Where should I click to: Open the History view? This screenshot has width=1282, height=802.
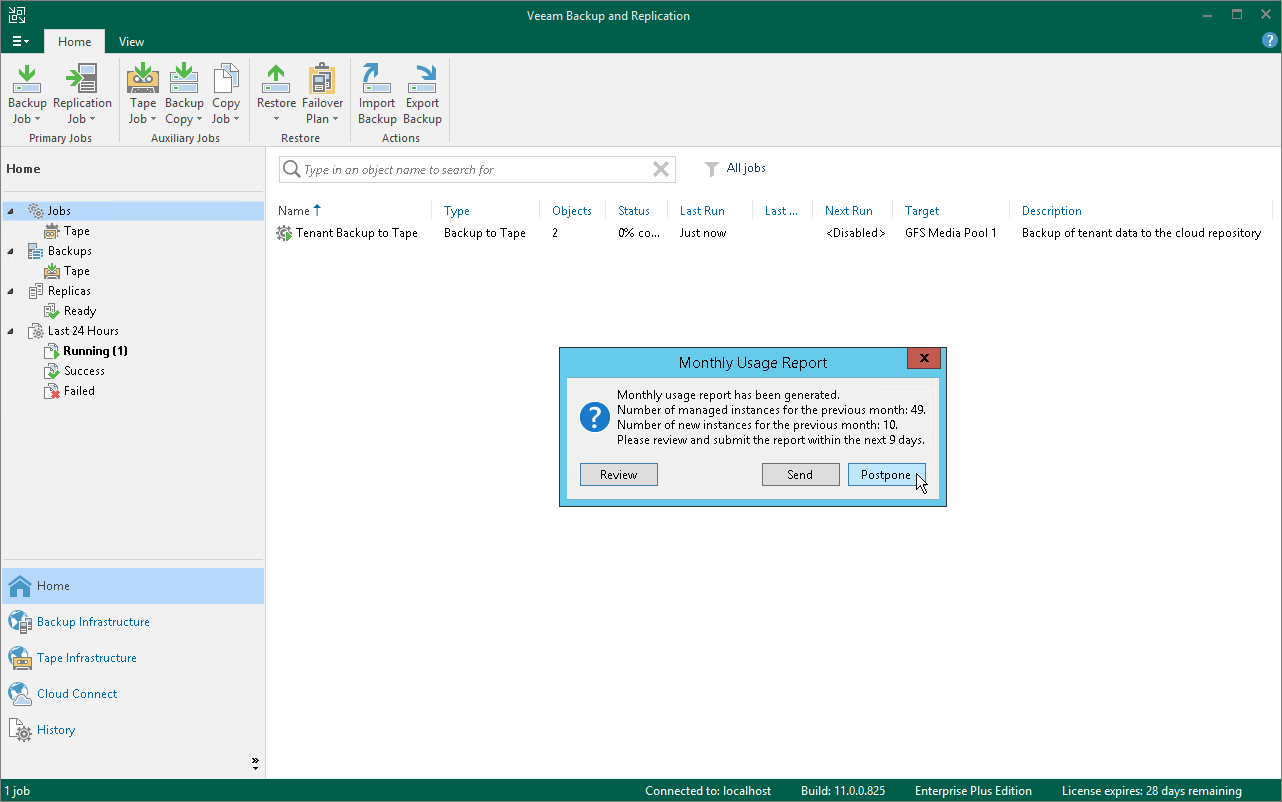coord(56,730)
